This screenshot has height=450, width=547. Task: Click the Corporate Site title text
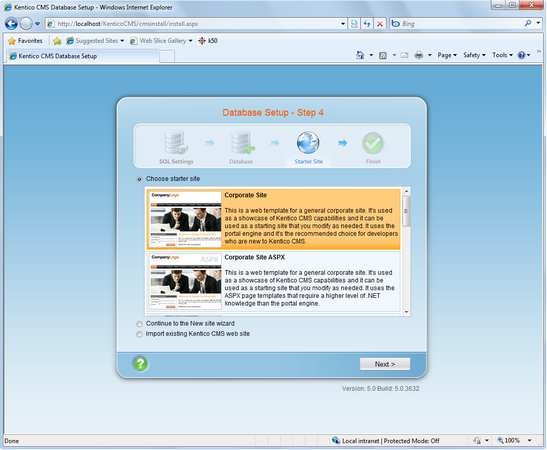click(x=246, y=195)
